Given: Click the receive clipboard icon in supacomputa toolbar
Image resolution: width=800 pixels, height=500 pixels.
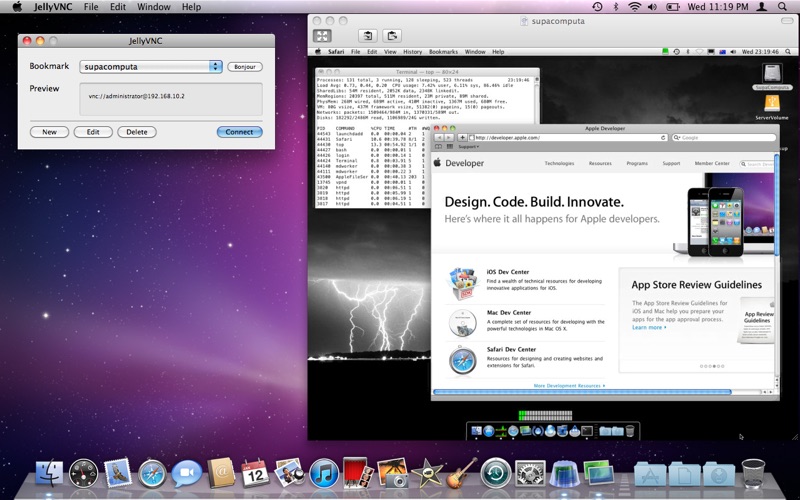Looking at the screenshot, I should pos(367,36).
